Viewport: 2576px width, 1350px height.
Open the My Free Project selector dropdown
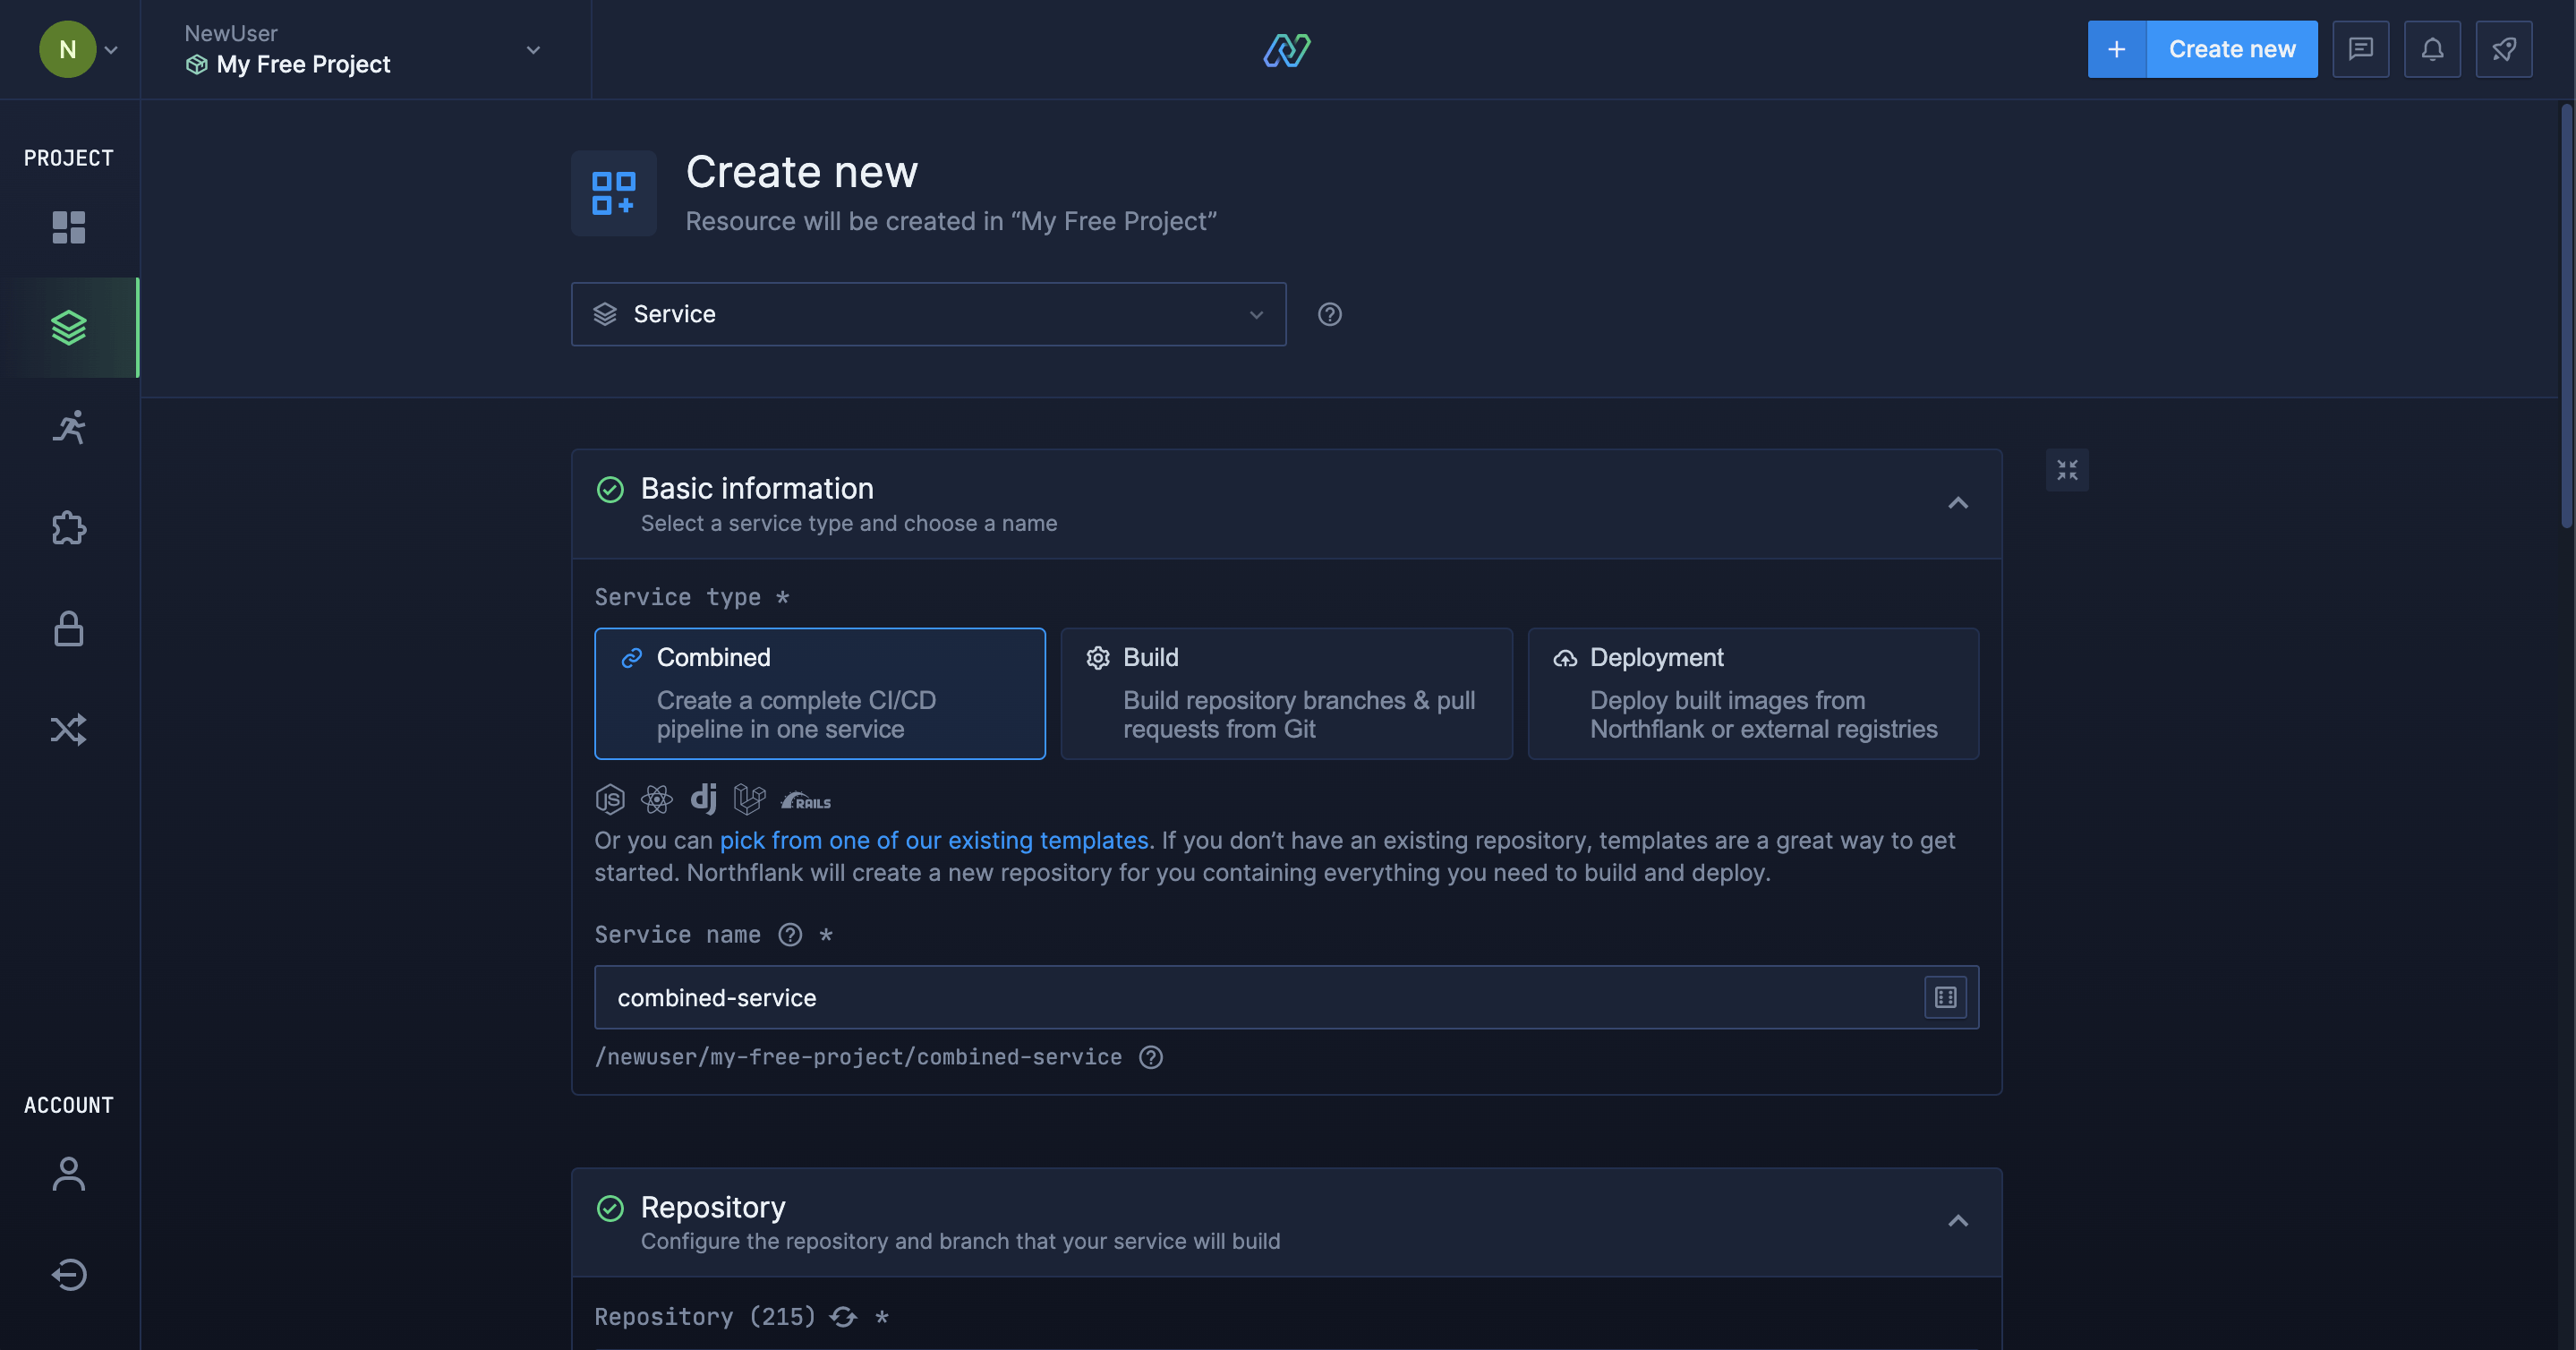point(364,49)
